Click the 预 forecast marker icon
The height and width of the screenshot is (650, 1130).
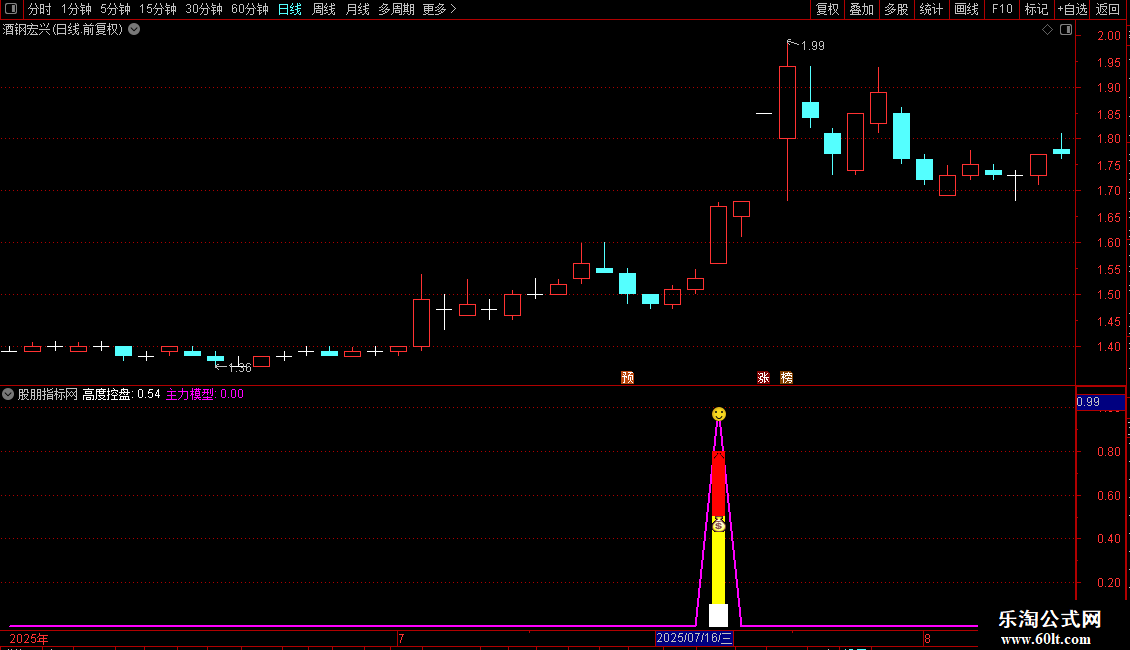click(x=628, y=378)
